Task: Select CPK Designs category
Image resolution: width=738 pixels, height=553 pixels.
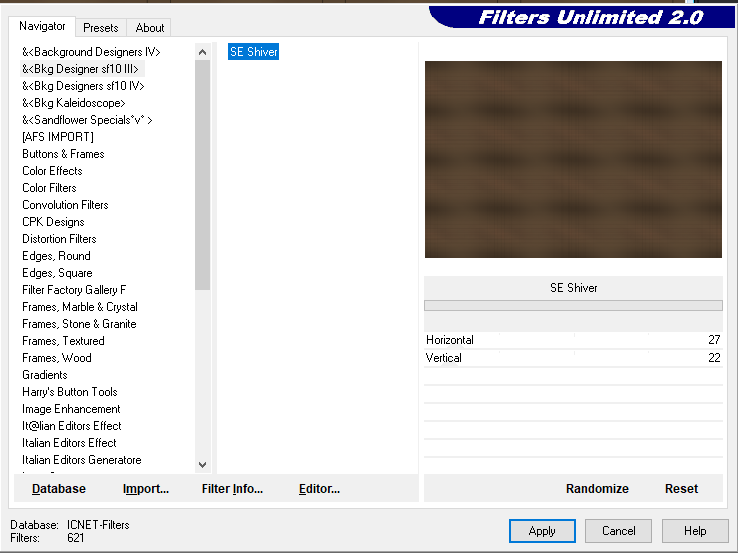Action: coord(53,222)
